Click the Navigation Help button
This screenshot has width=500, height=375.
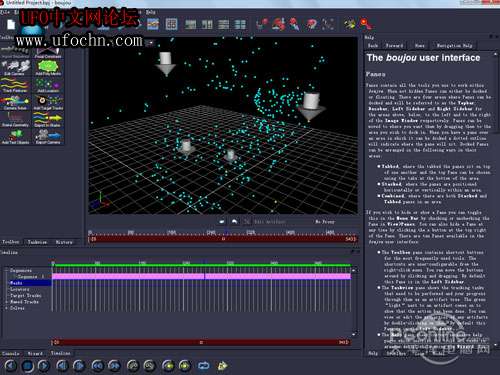coord(454,46)
